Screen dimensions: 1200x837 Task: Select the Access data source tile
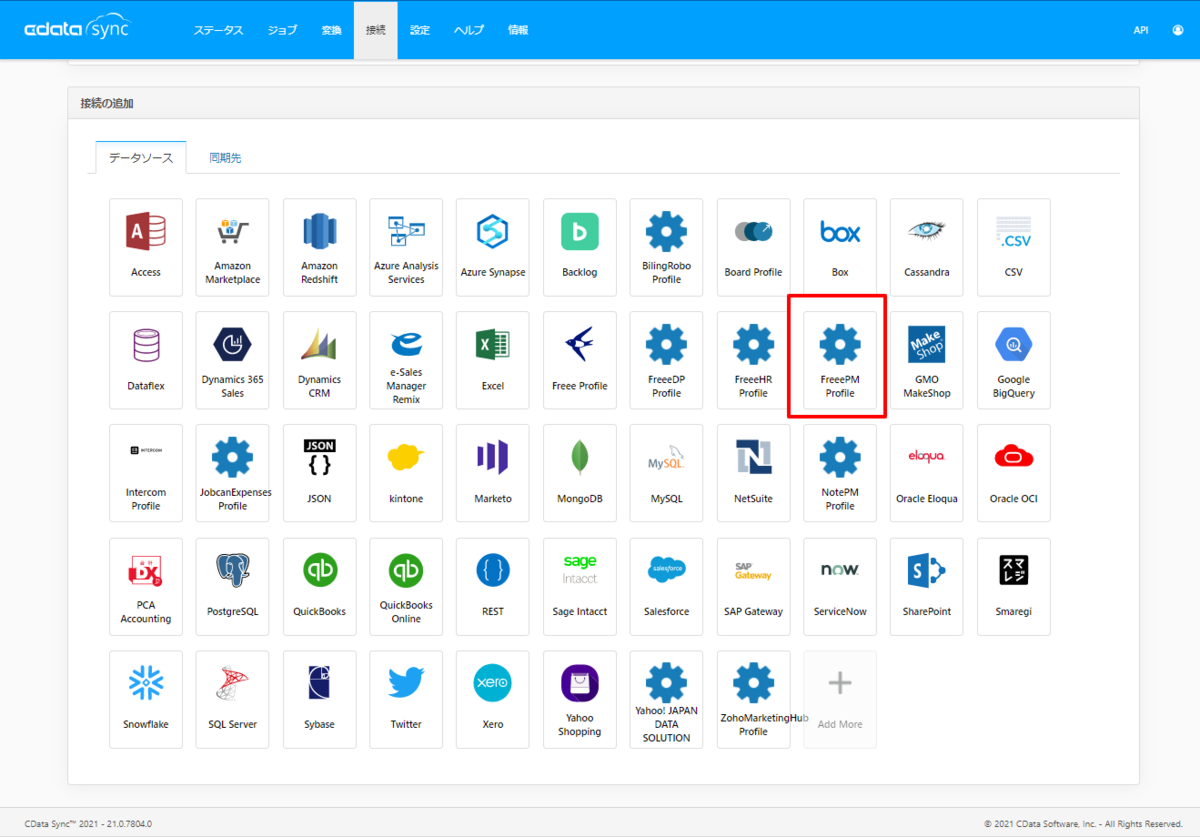tap(146, 247)
